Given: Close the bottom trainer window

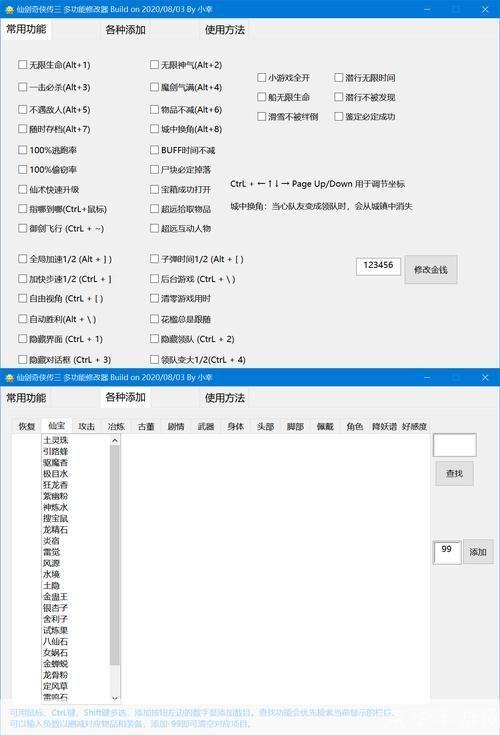Looking at the screenshot, I should tap(485, 377).
